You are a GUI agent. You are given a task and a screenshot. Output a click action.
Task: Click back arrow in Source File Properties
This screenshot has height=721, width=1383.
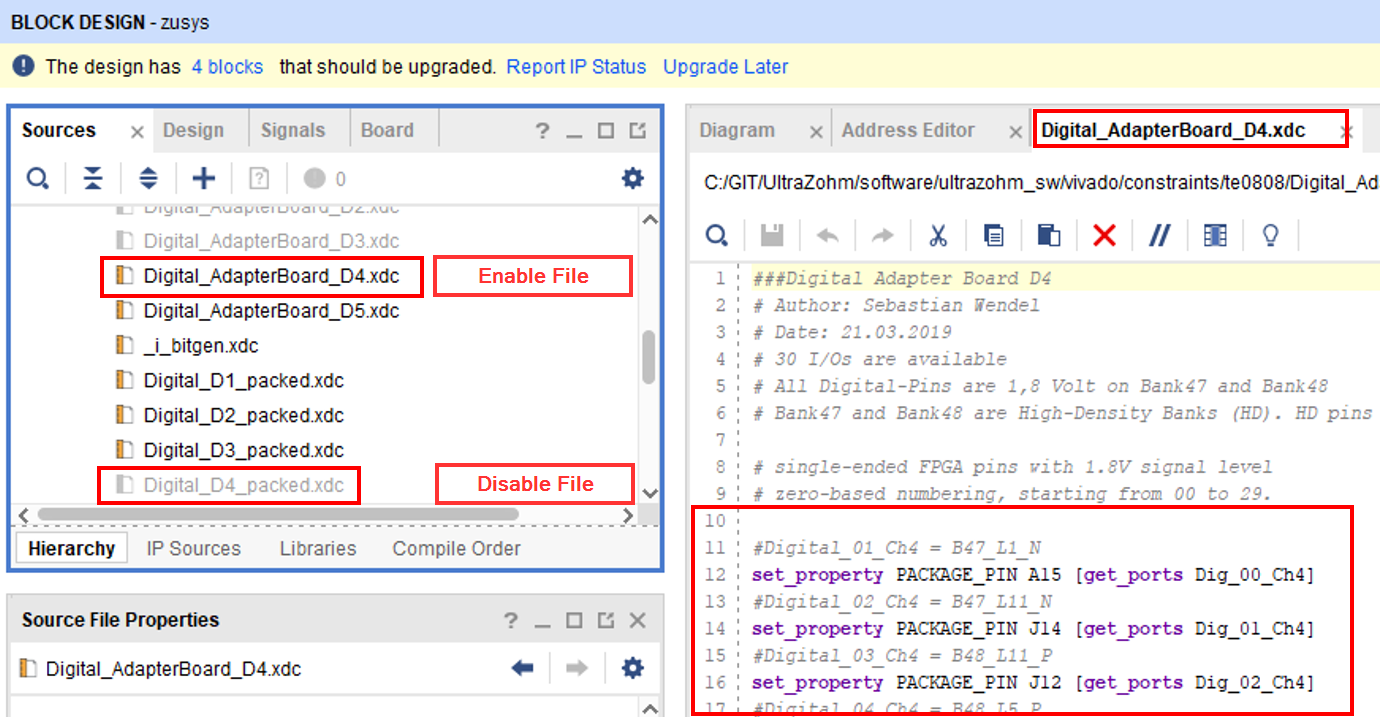[522, 668]
